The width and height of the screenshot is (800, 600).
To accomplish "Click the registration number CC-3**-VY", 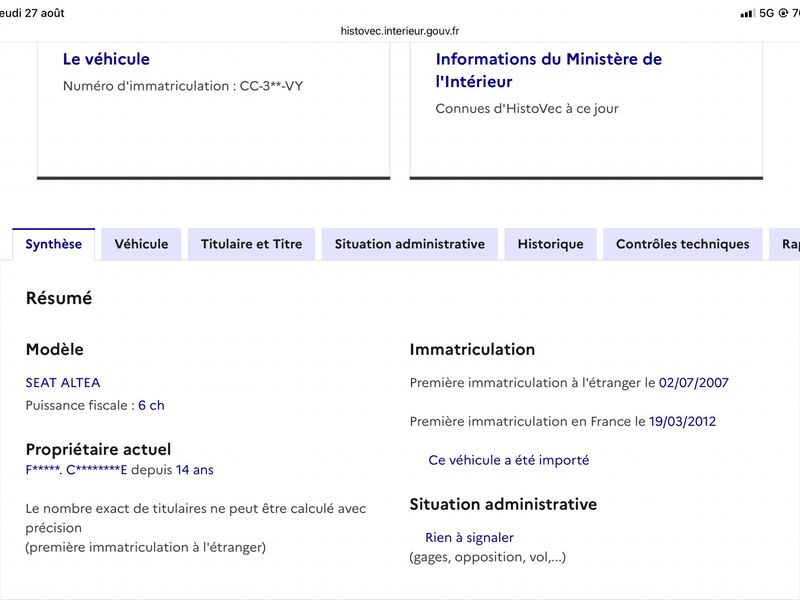I will coord(271,86).
